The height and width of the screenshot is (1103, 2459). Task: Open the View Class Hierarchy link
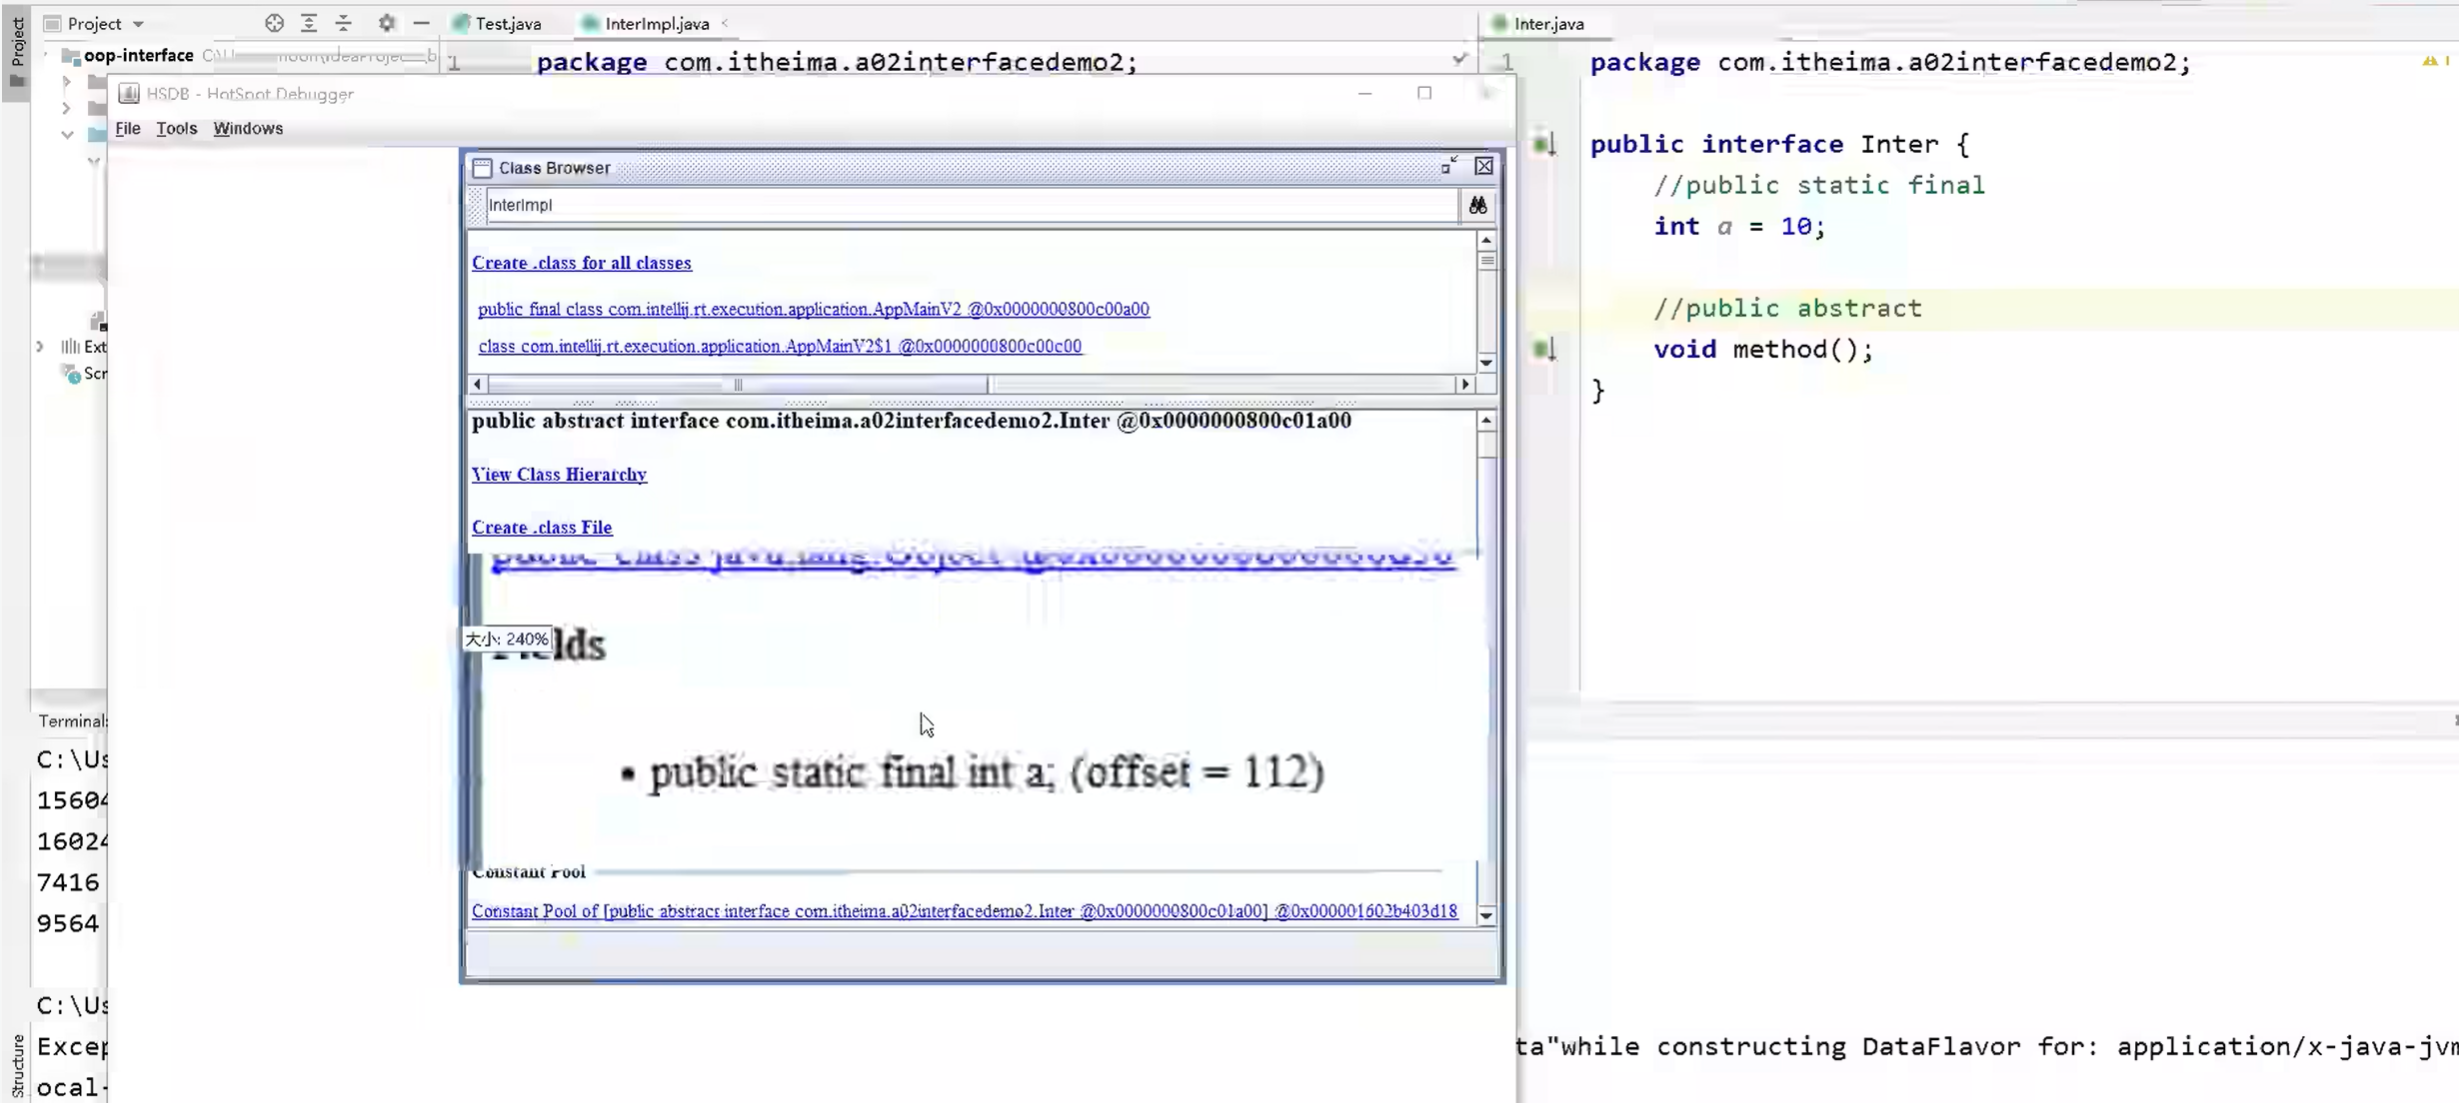558,473
